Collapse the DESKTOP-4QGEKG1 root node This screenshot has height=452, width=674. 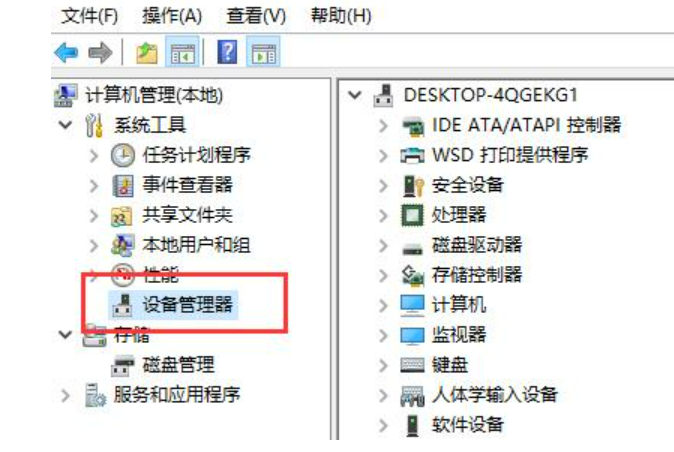[x=355, y=95]
